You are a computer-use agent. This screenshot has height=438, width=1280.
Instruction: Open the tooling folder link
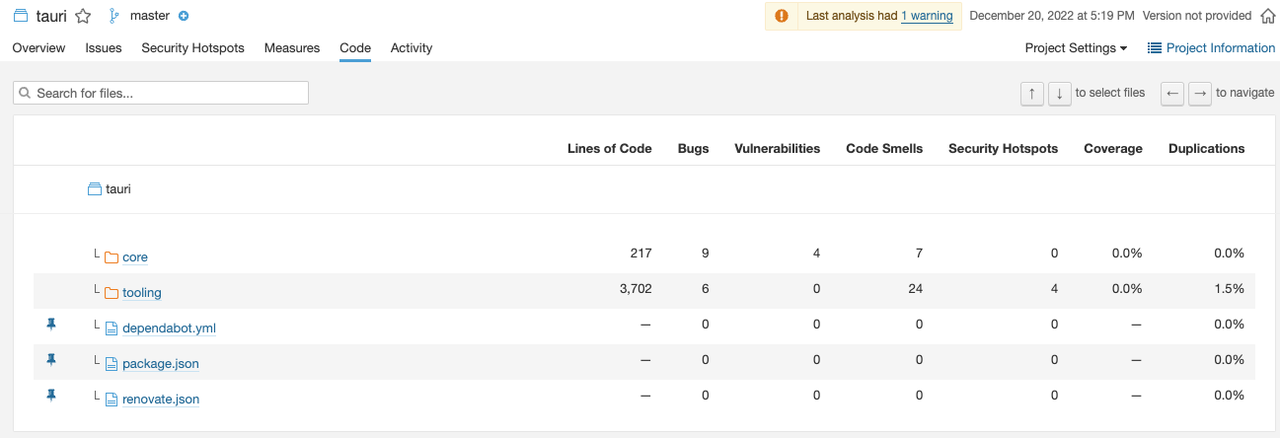(141, 293)
